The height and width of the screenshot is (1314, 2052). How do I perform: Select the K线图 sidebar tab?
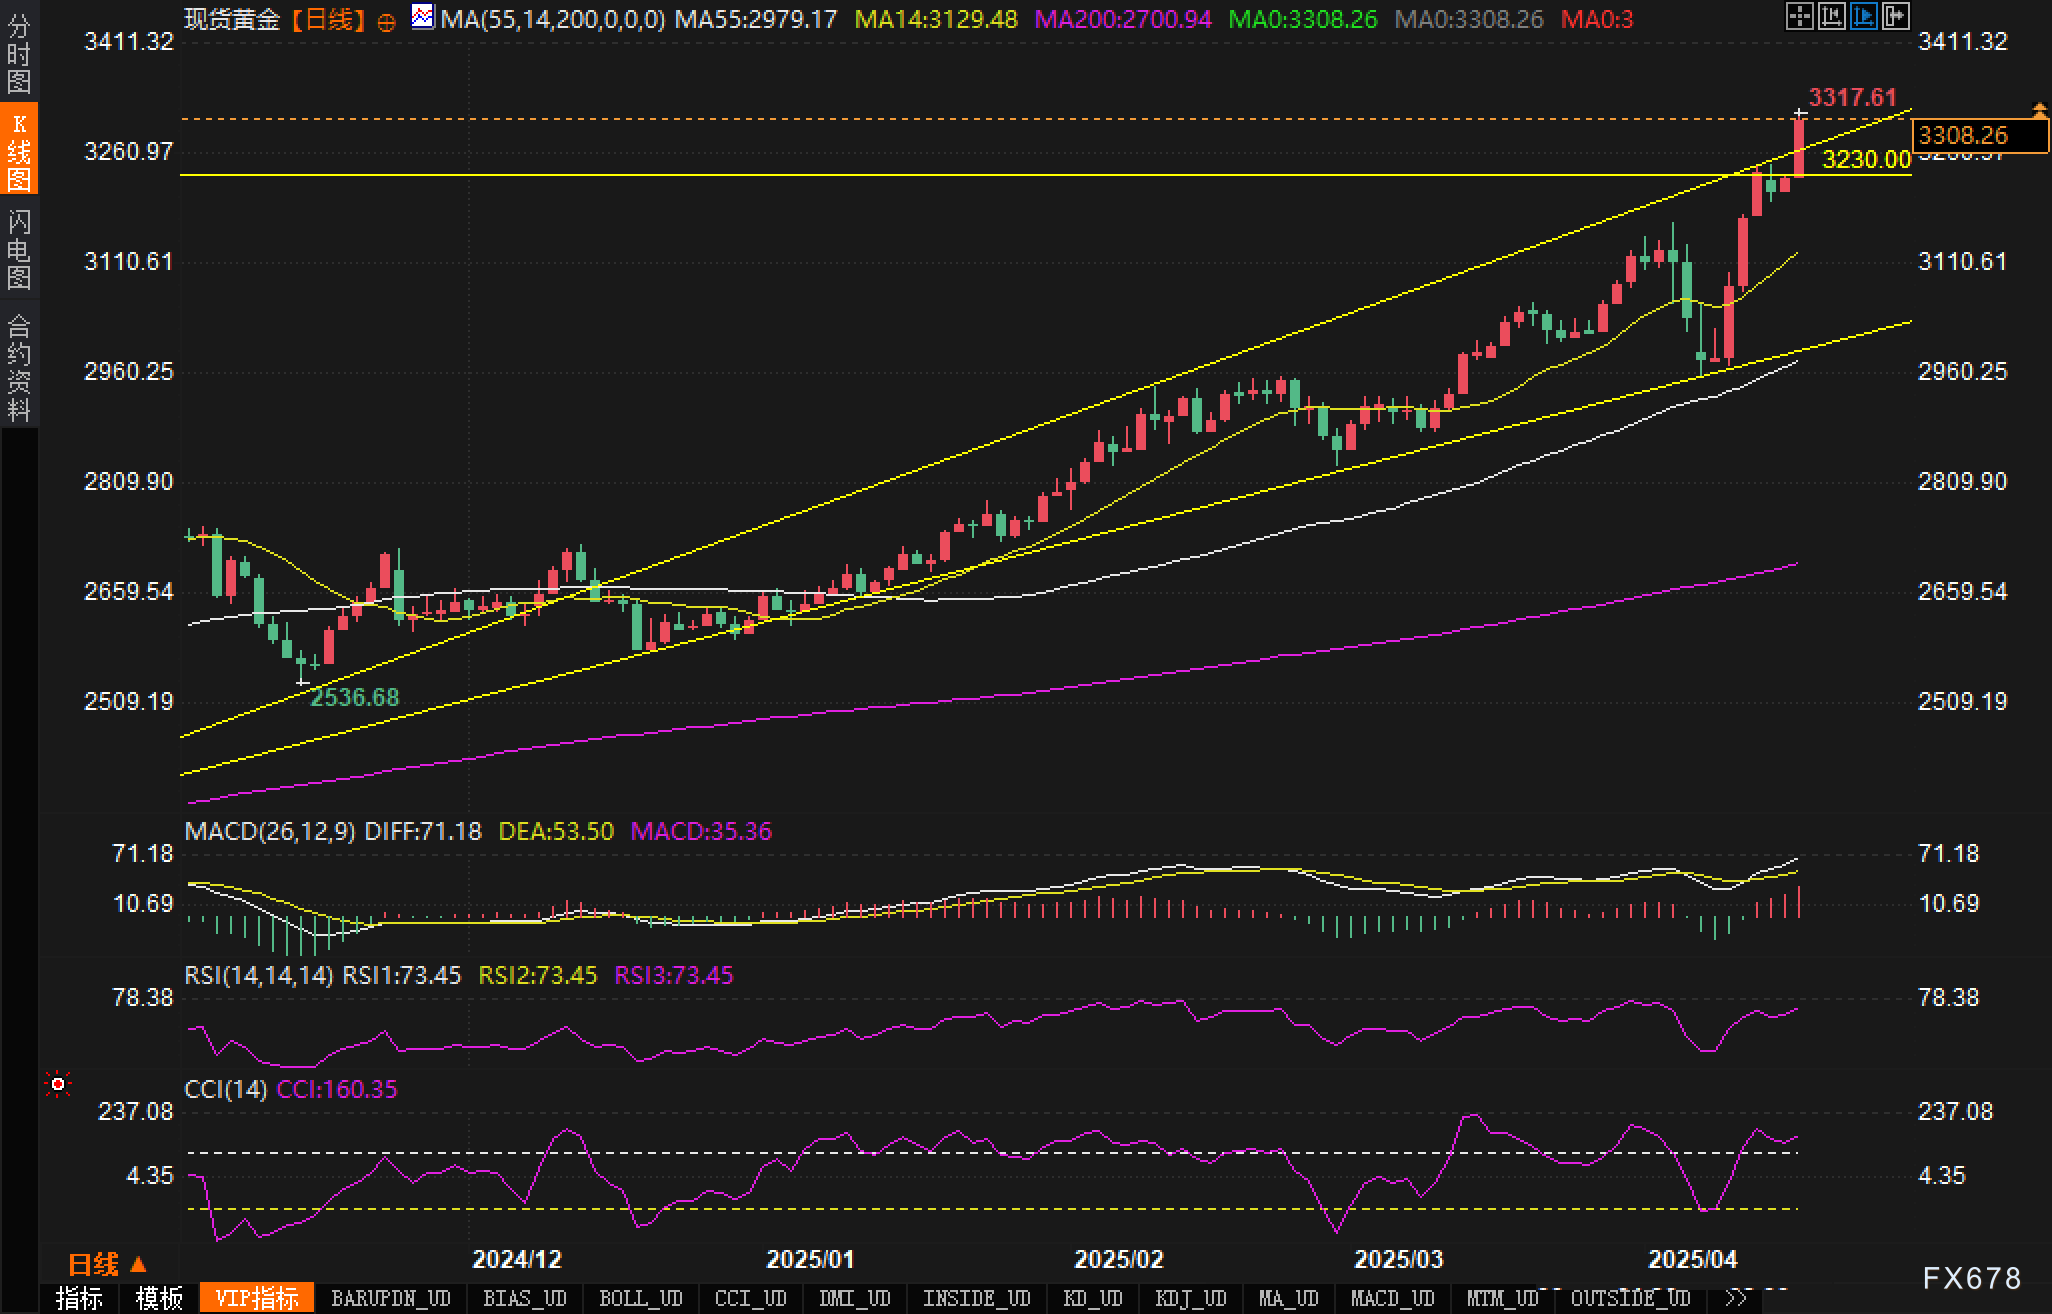point(19,150)
